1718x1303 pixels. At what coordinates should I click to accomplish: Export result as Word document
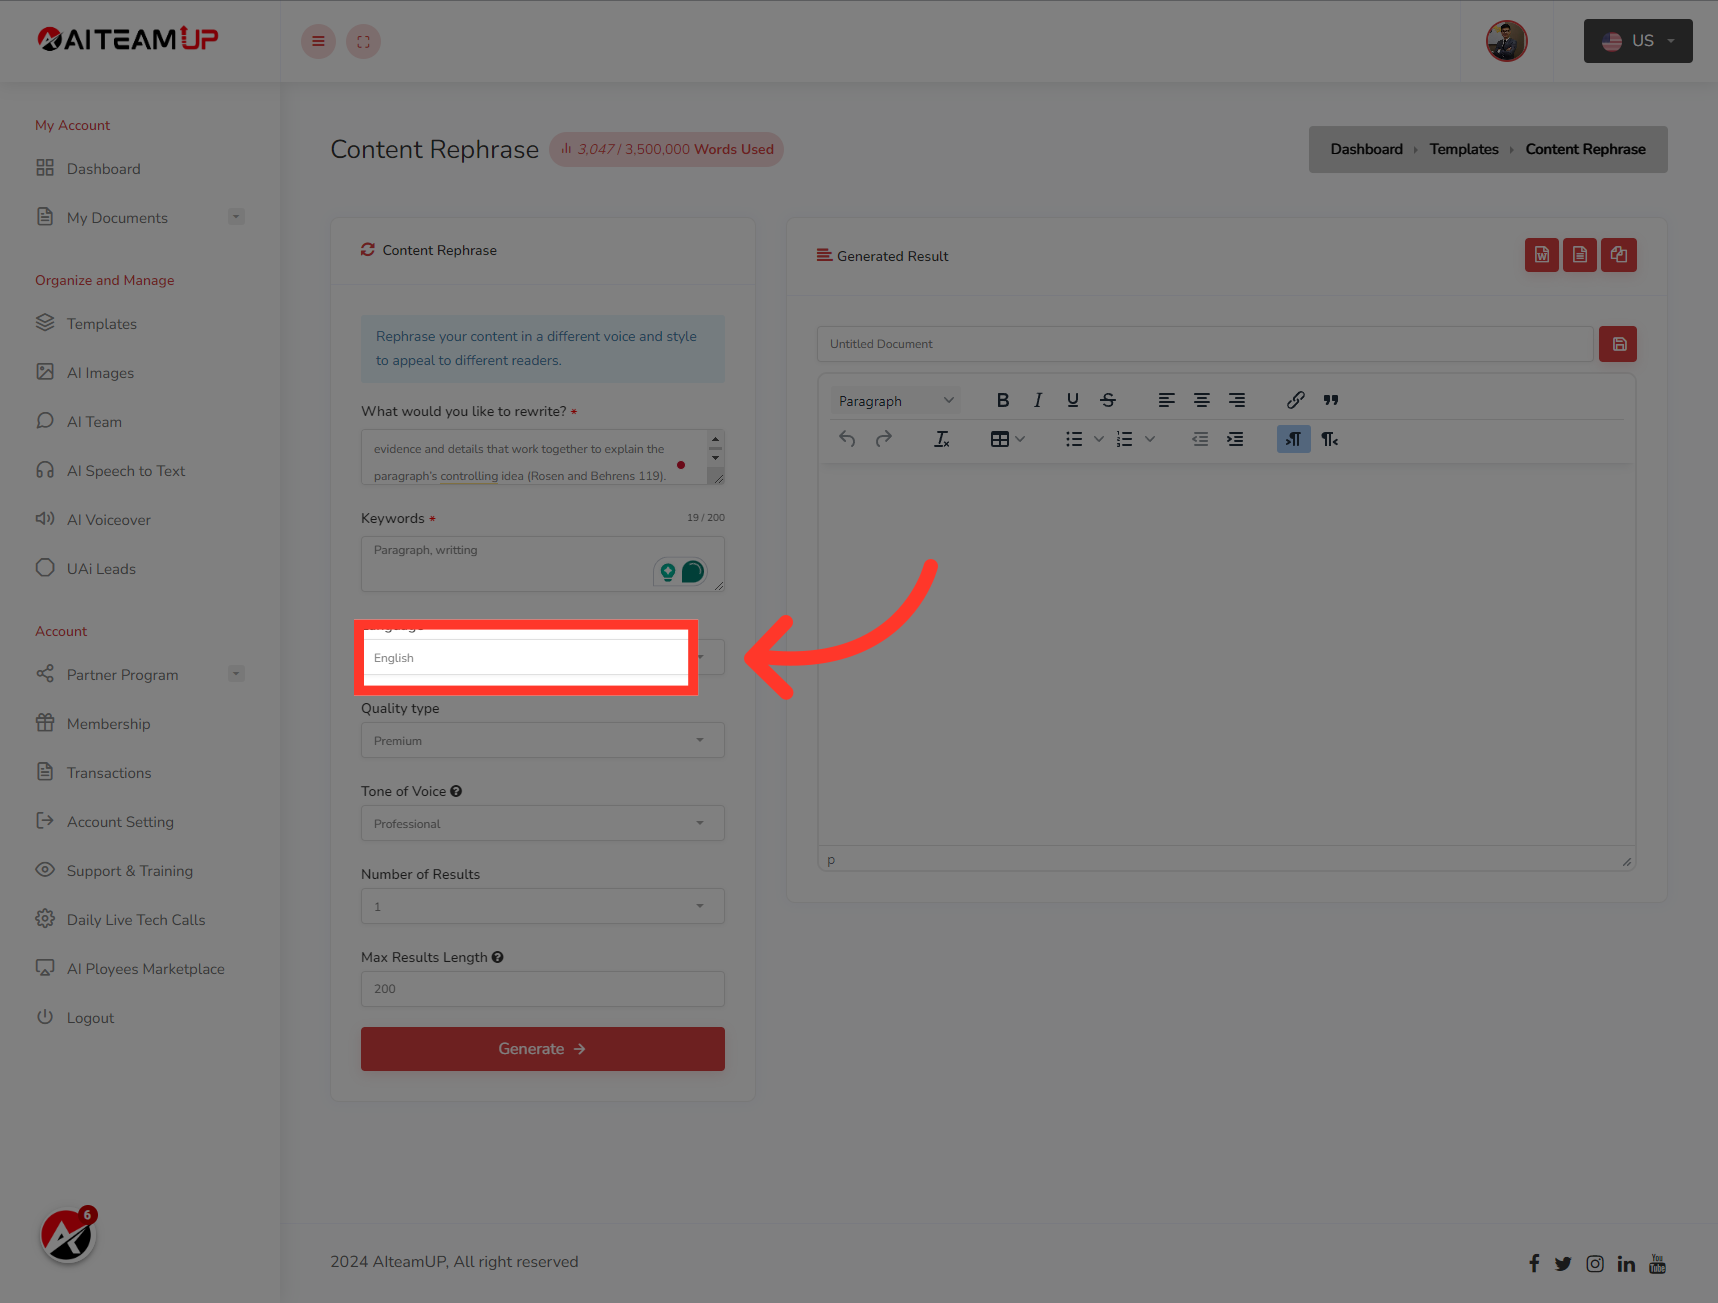pos(1541,255)
